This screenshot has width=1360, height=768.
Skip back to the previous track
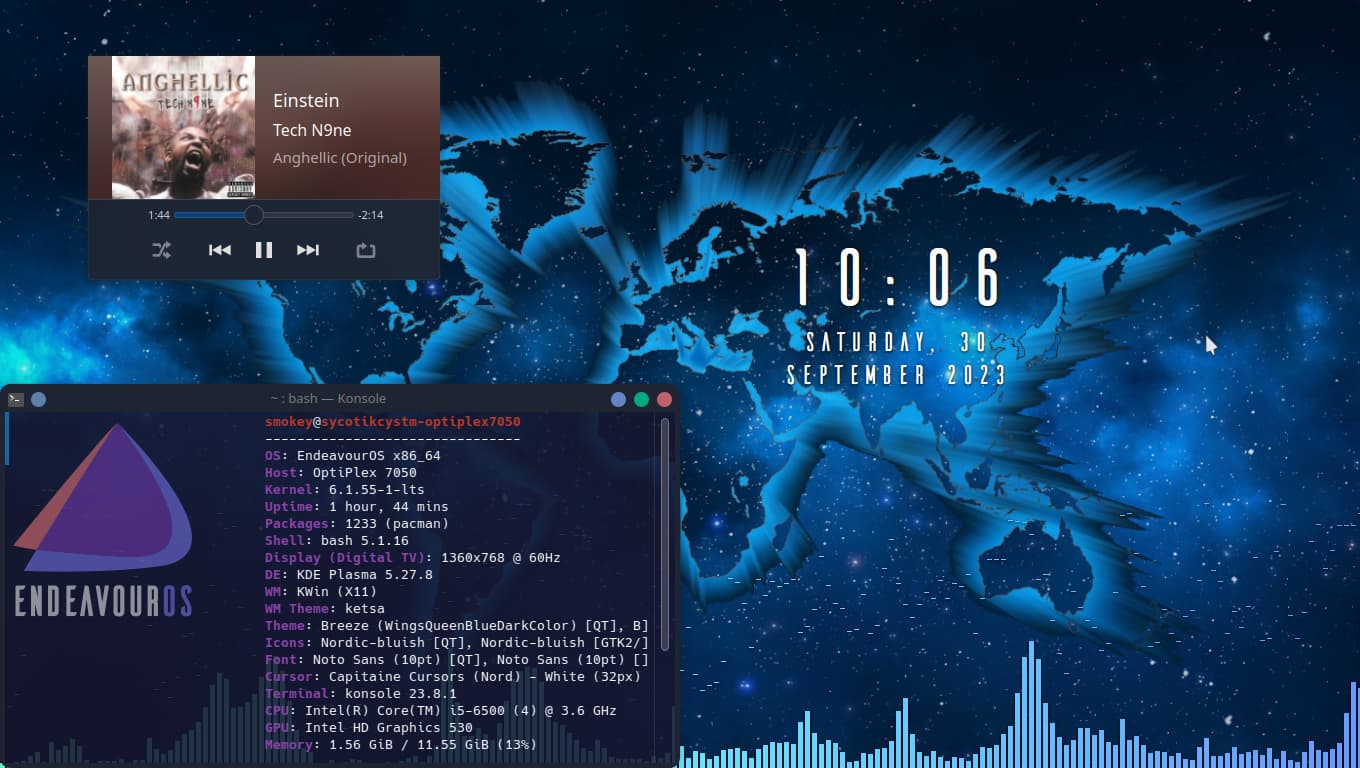coord(219,250)
